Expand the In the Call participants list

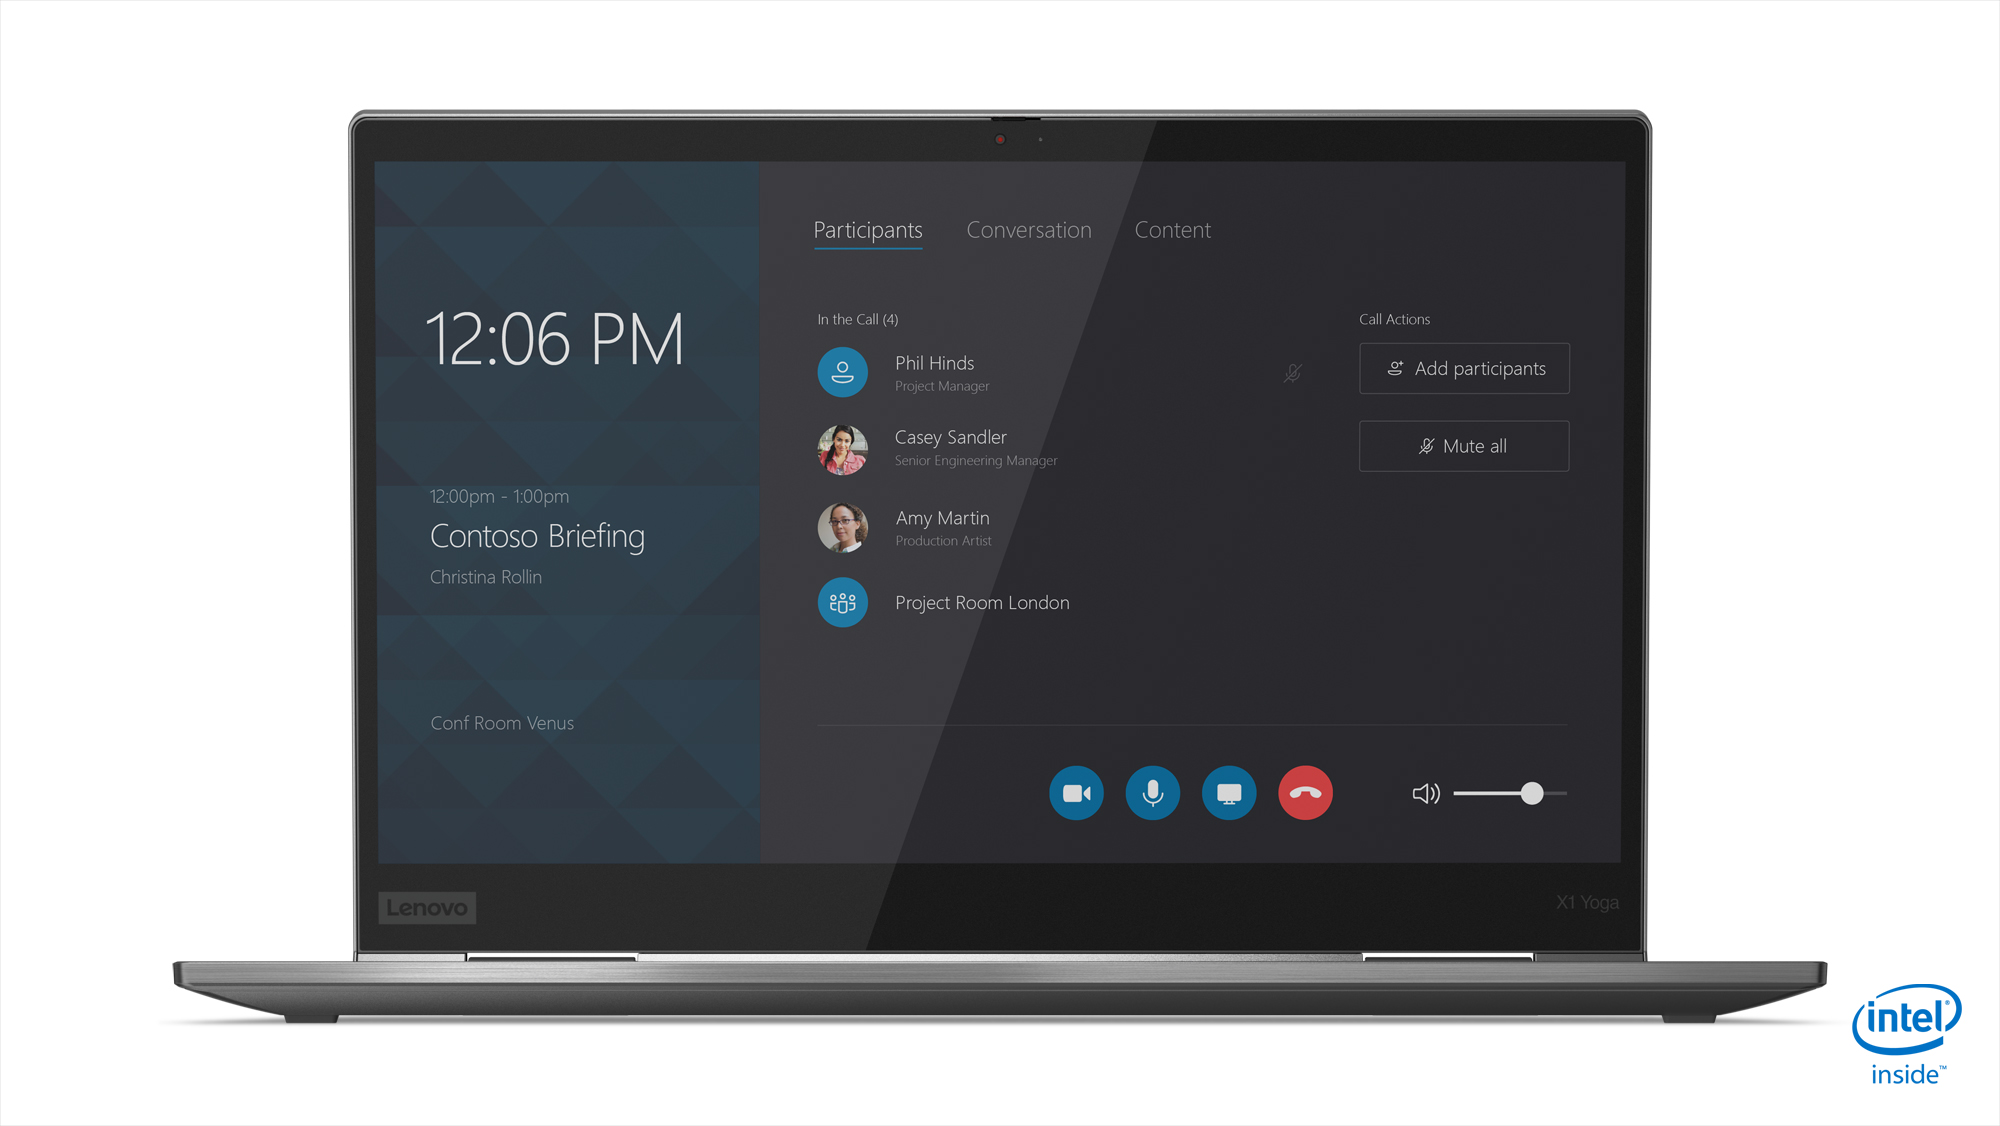854,319
